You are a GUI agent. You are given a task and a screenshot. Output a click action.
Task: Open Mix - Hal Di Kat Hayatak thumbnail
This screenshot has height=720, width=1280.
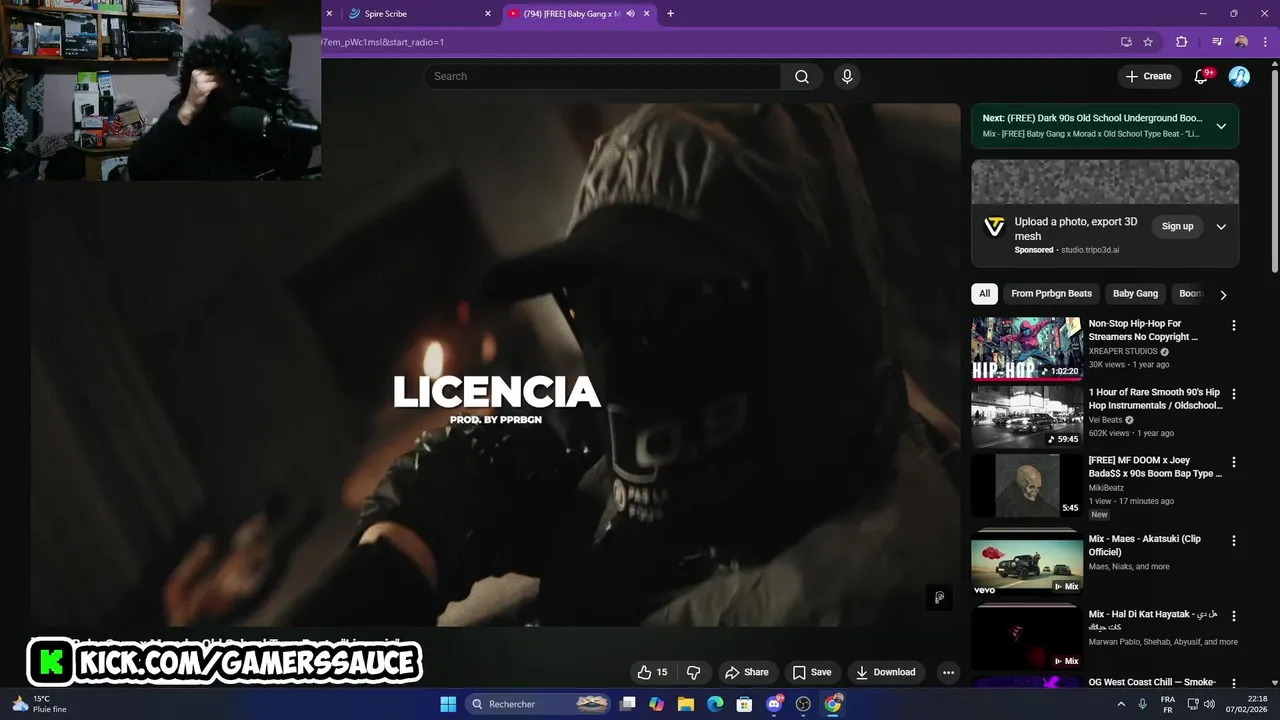pyautogui.click(x=1026, y=640)
